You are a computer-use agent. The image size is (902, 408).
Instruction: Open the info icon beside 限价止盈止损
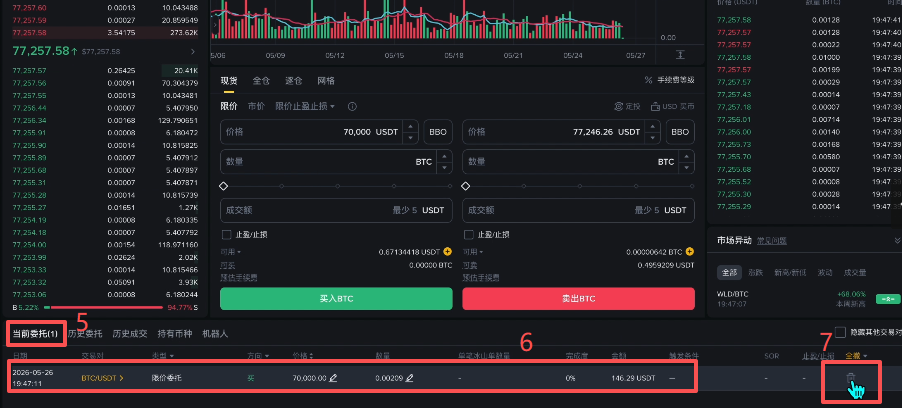pyautogui.click(x=353, y=106)
